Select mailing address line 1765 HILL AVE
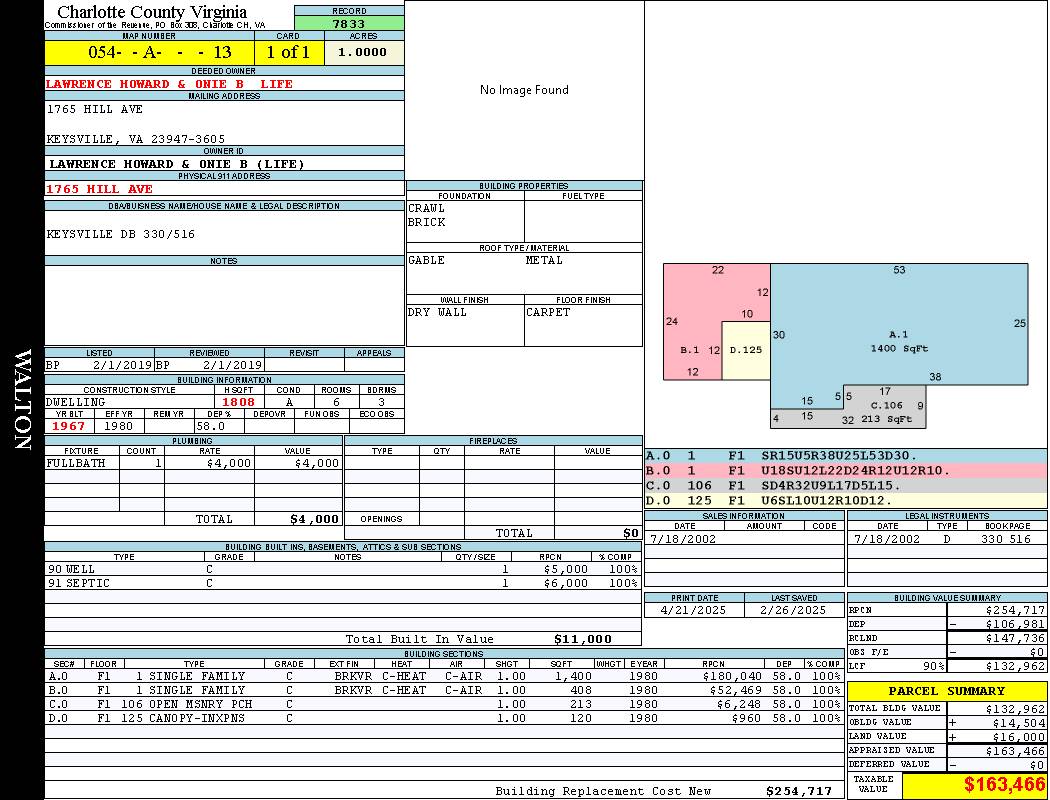The image size is (1050, 800). tap(94, 109)
